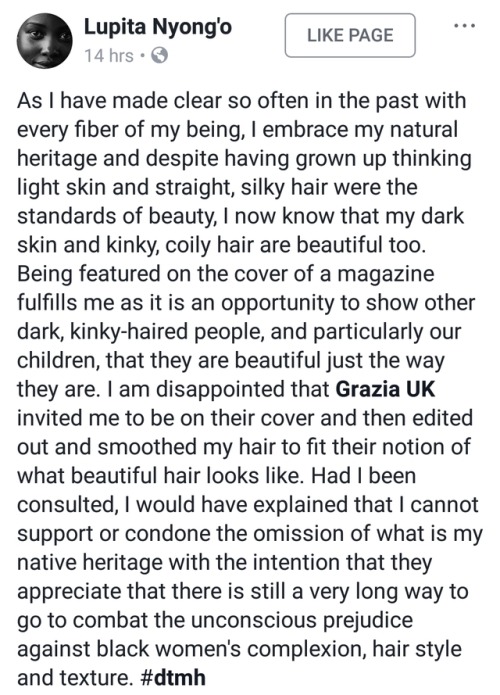The width and height of the screenshot is (500, 695).
Task: Click the line 'support or condone the omission'
Action: (250, 534)
